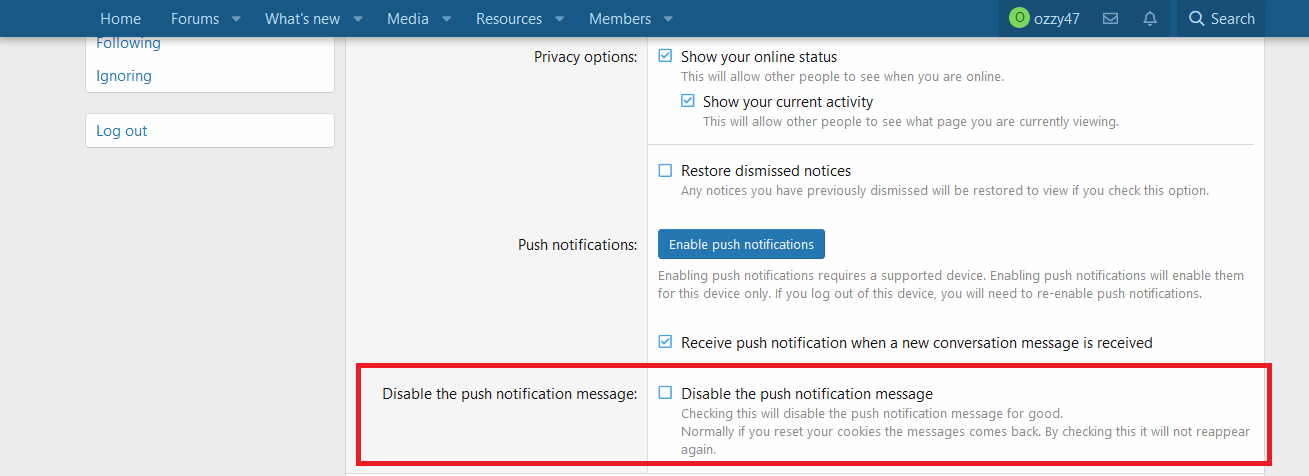Open the conversations envelope icon
Screen dimensions: 1309x476
tap(1110, 19)
